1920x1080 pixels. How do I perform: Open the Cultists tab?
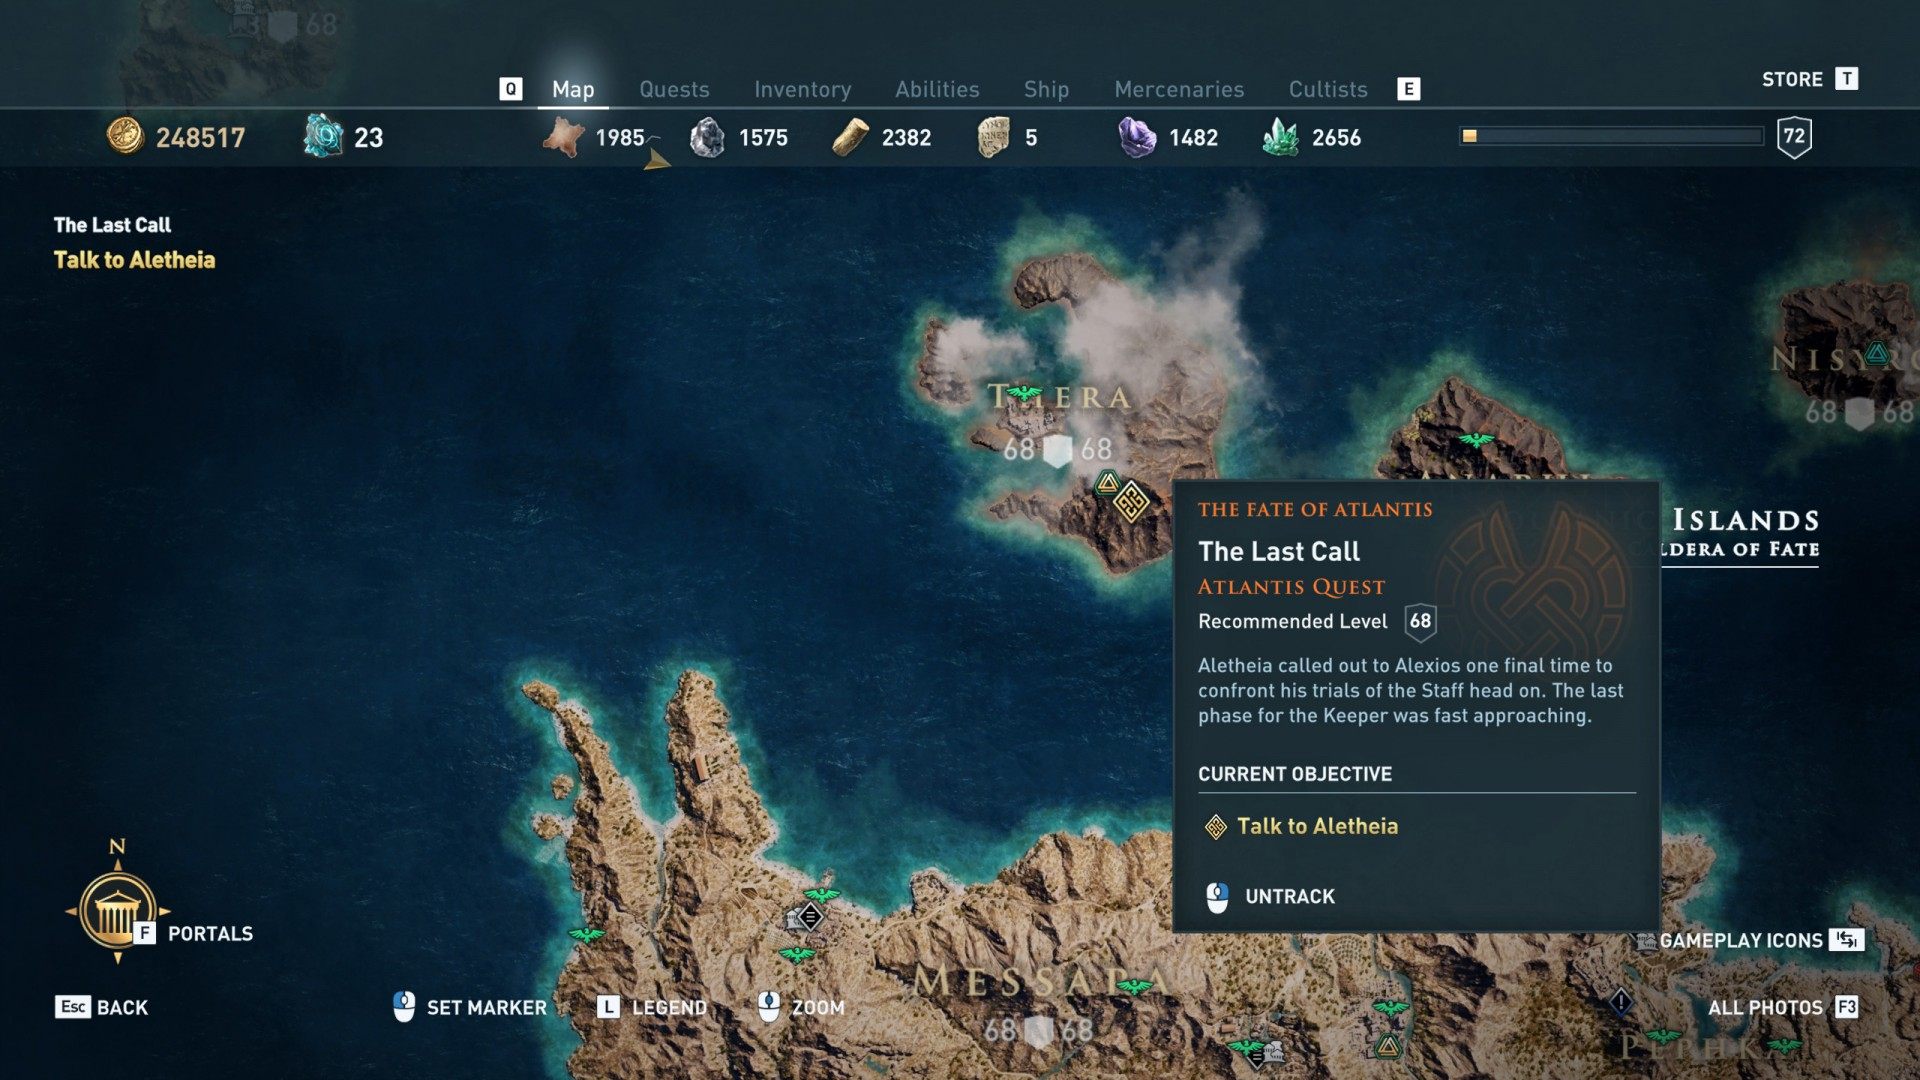click(x=1327, y=89)
